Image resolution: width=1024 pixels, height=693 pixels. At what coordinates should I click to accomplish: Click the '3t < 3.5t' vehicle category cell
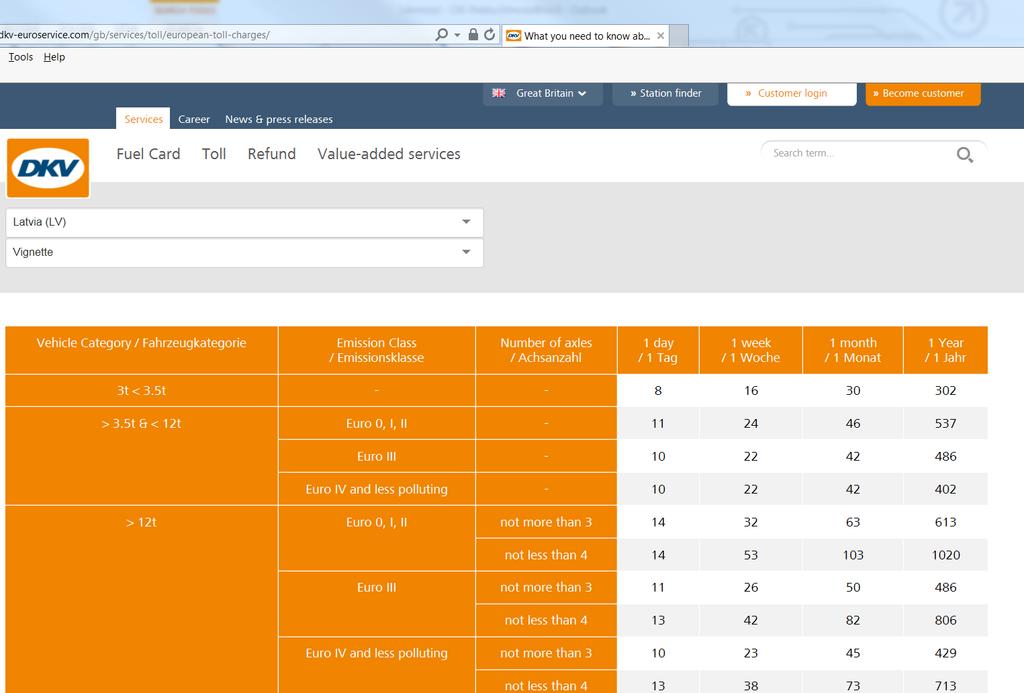(x=142, y=391)
